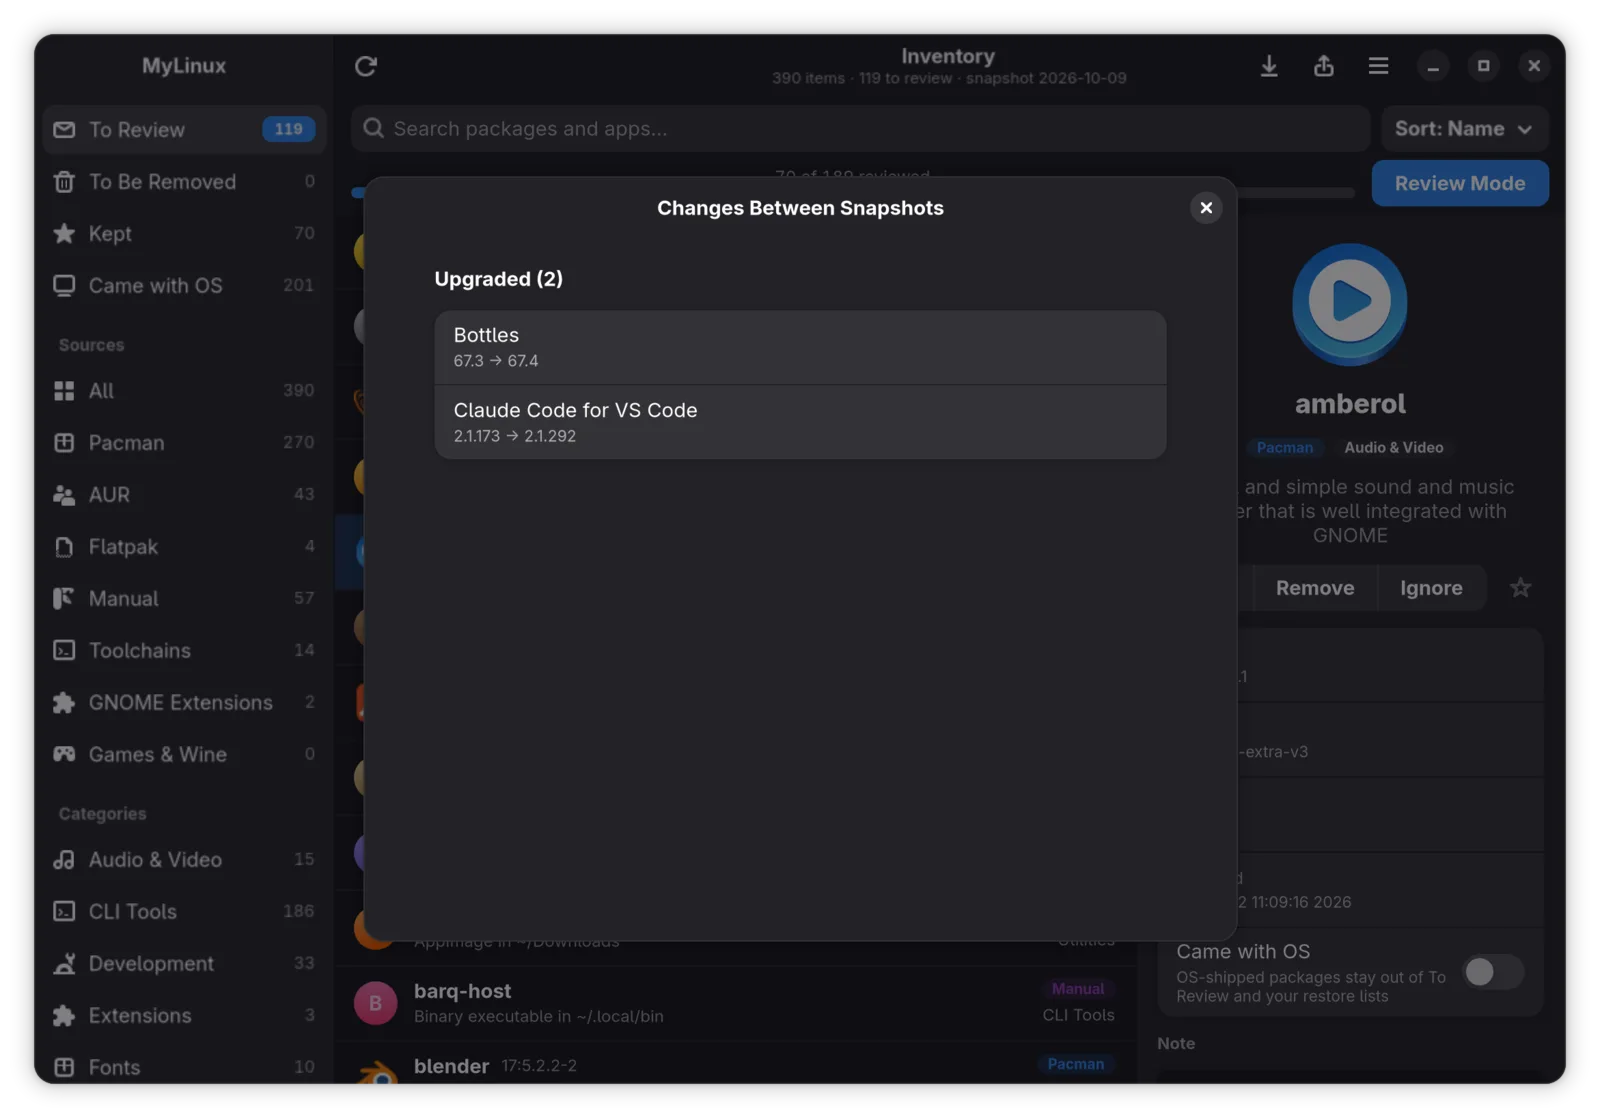This screenshot has height=1118, width=1600.
Task: Close the Changes Between Snapshots dialog
Action: tap(1206, 208)
